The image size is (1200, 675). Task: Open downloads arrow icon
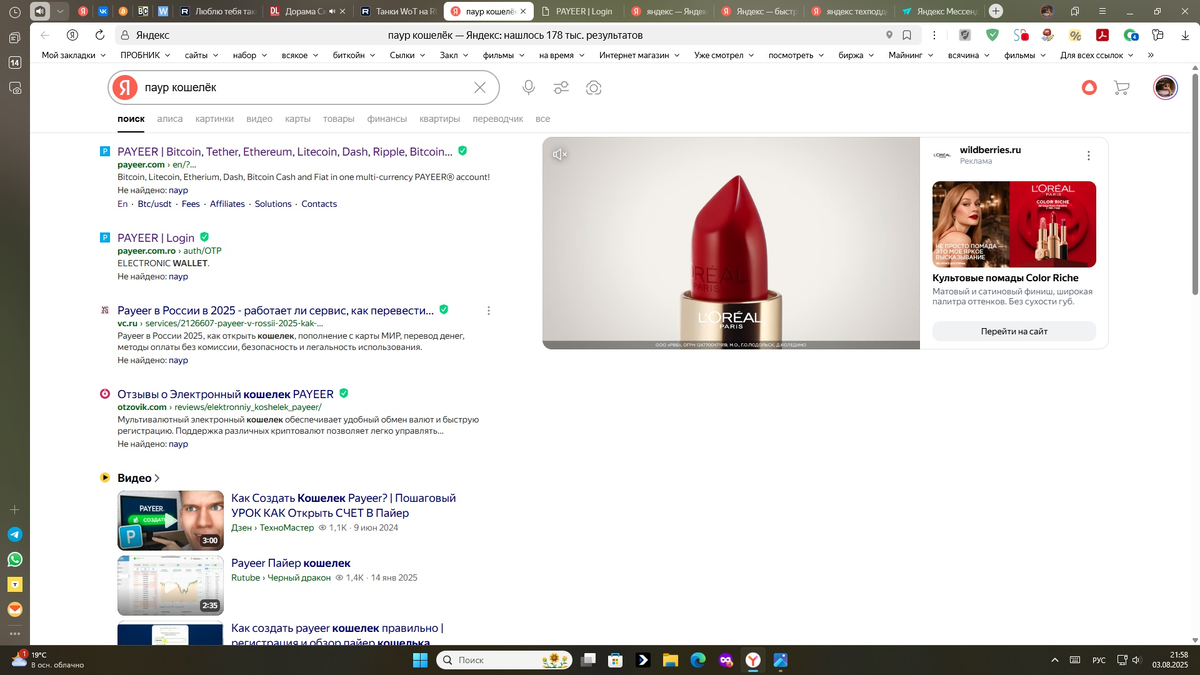coord(1183,34)
